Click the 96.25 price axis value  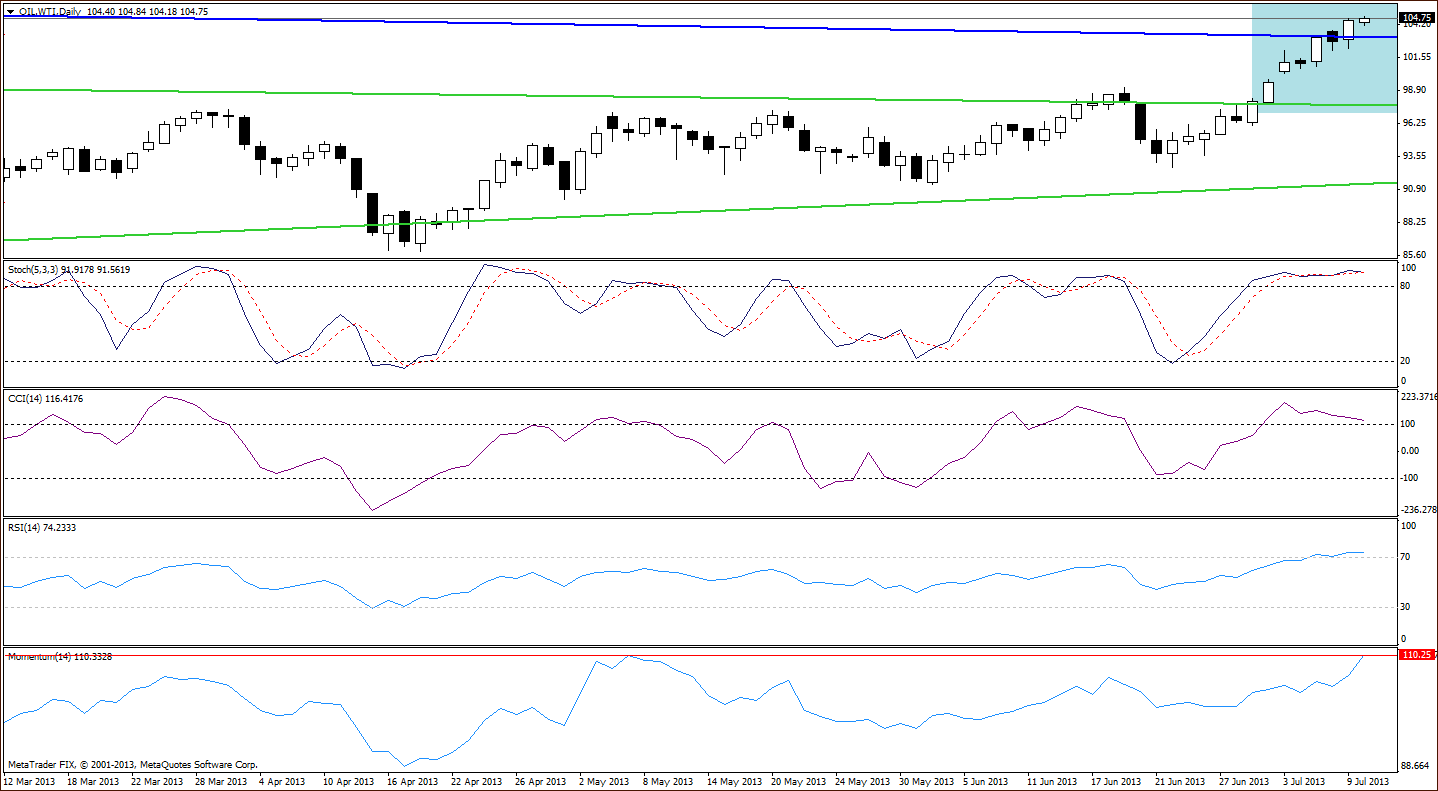(x=1416, y=123)
